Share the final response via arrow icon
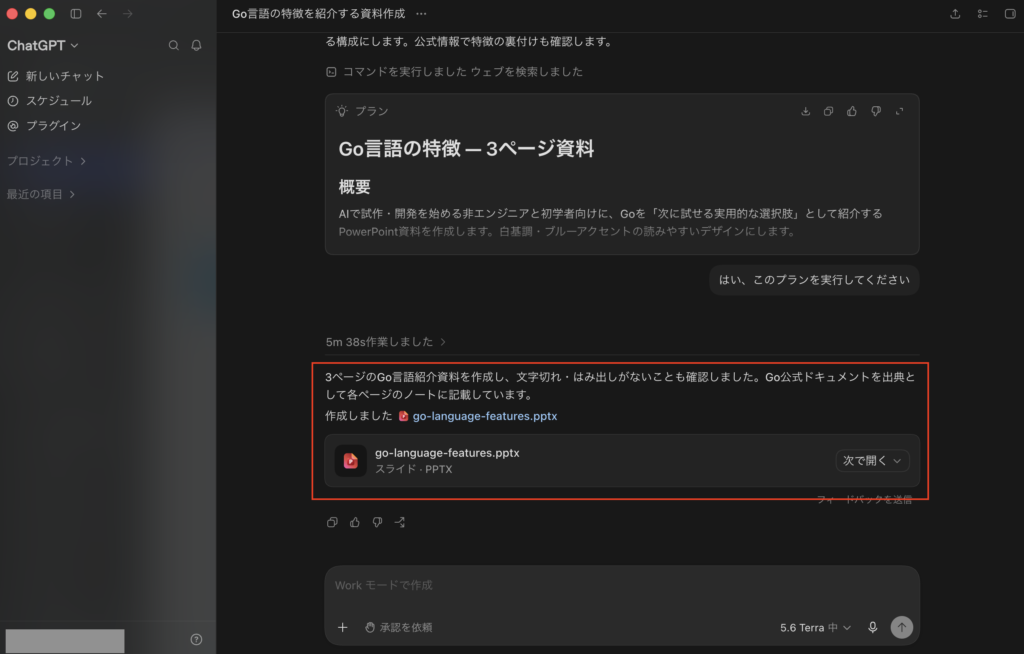The width and height of the screenshot is (1024, 654). [400, 522]
